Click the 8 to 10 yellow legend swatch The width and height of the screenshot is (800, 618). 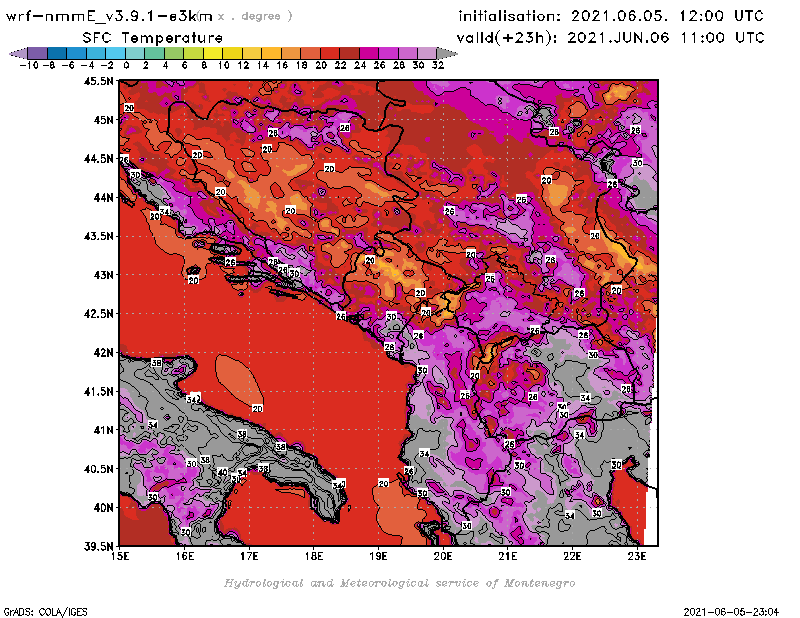pyautogui.click(x=213, y=53)
